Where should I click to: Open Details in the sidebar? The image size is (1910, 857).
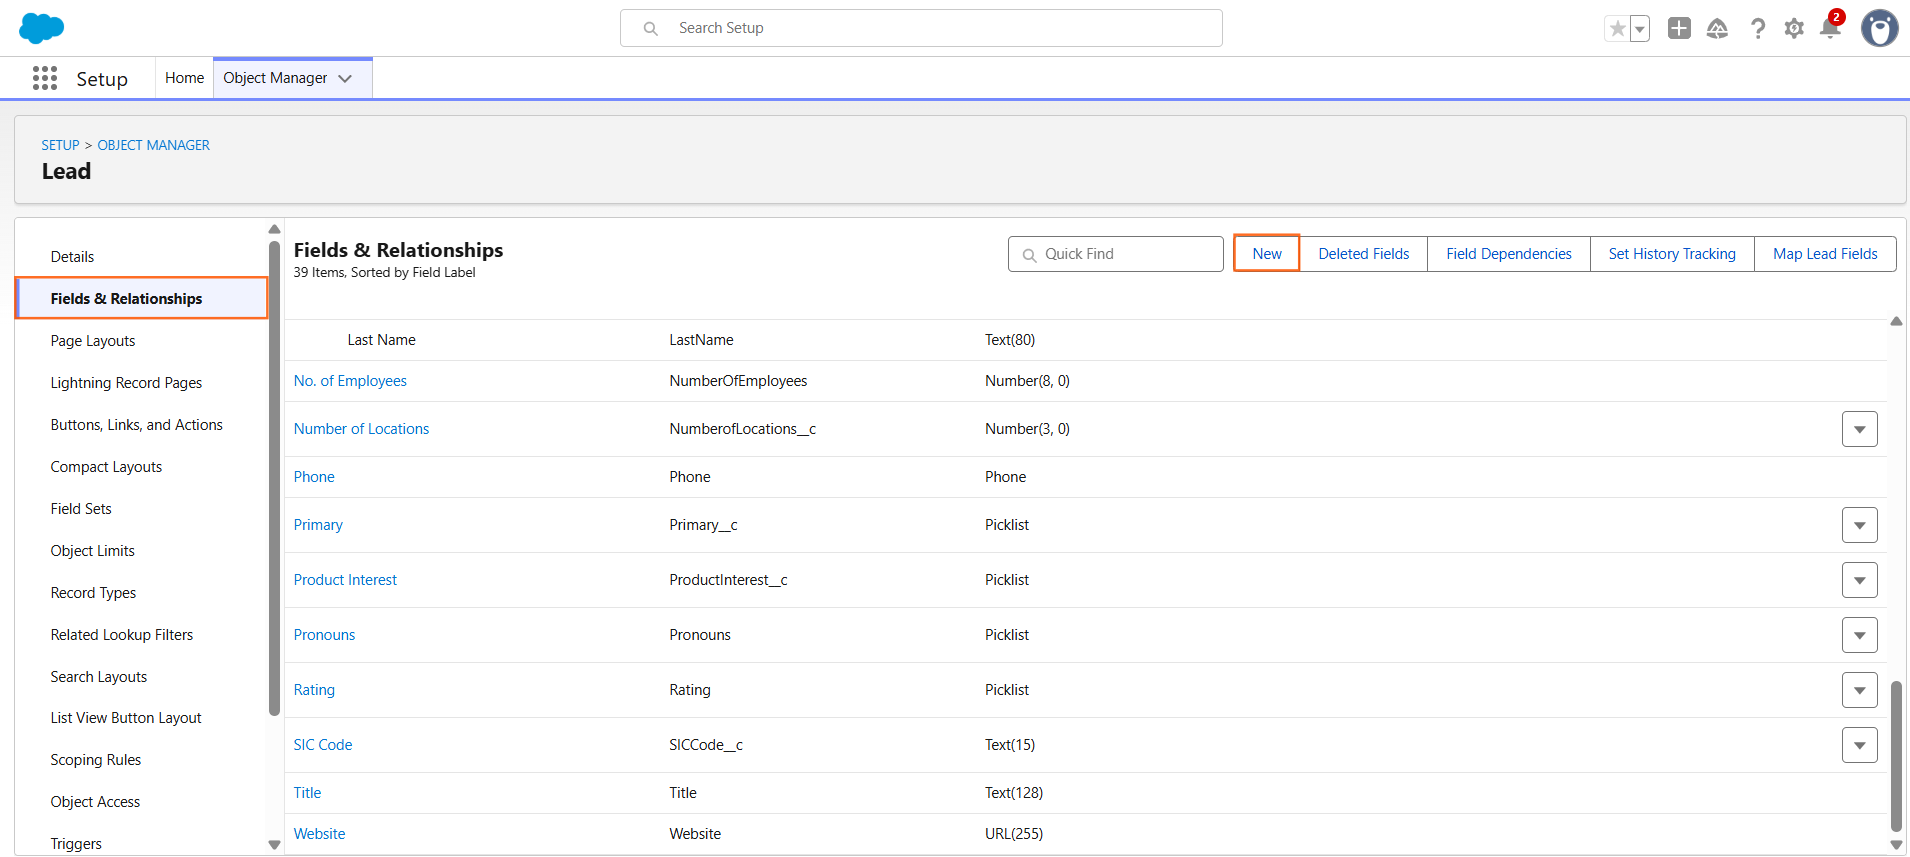point(72,257)
